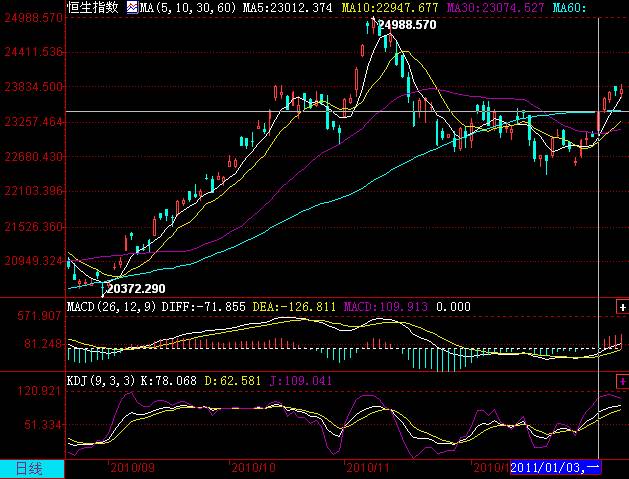Click the K:78.068 value
Screen dimensions: 629x479
click(168, 381)
